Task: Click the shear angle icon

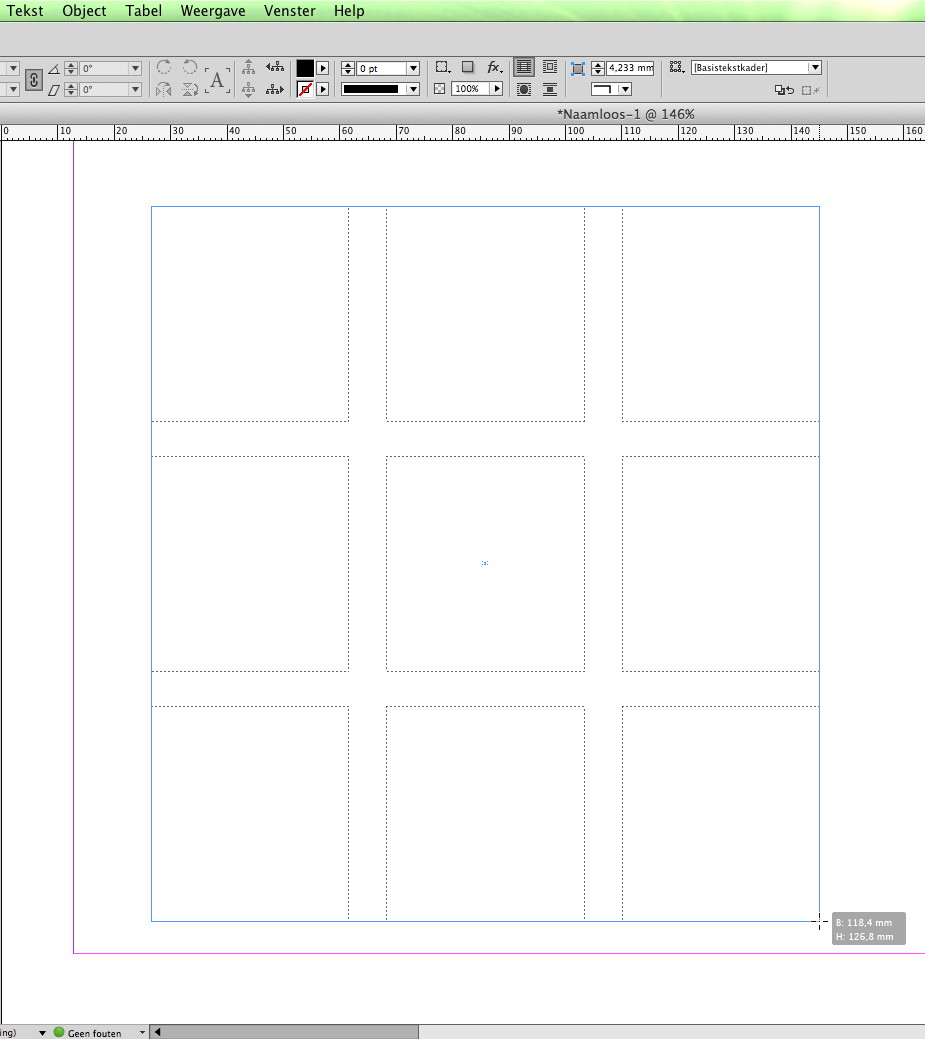Action: click(x=54, y=89)
